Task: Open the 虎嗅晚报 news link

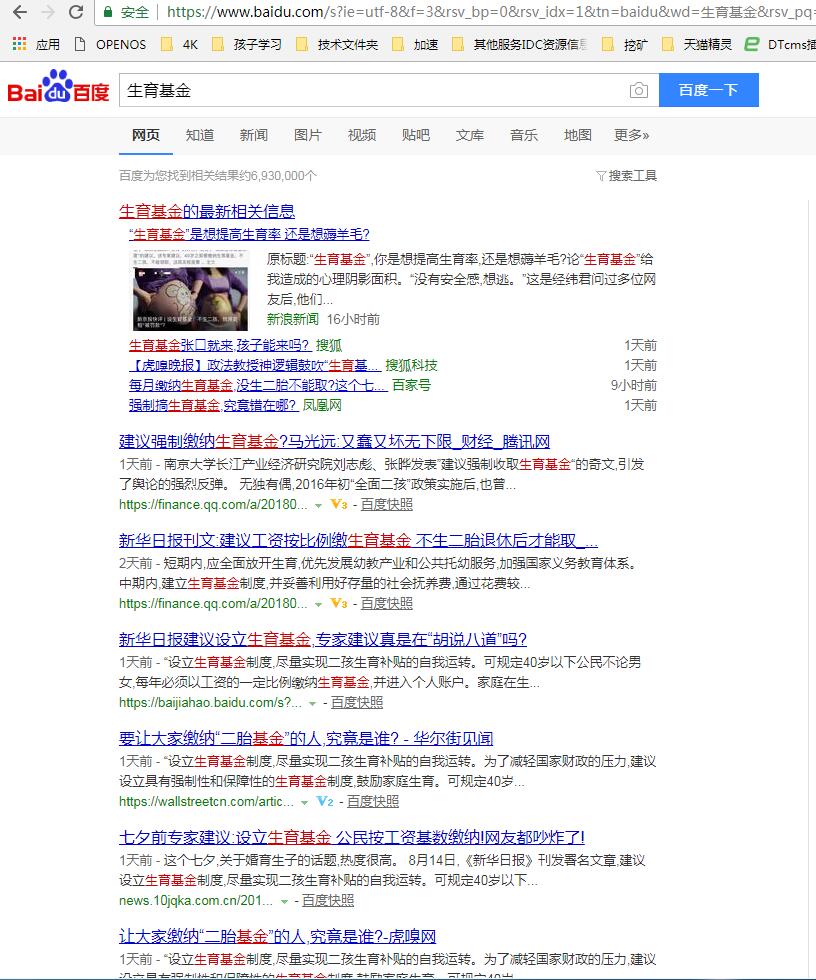Action: [254, 365]
